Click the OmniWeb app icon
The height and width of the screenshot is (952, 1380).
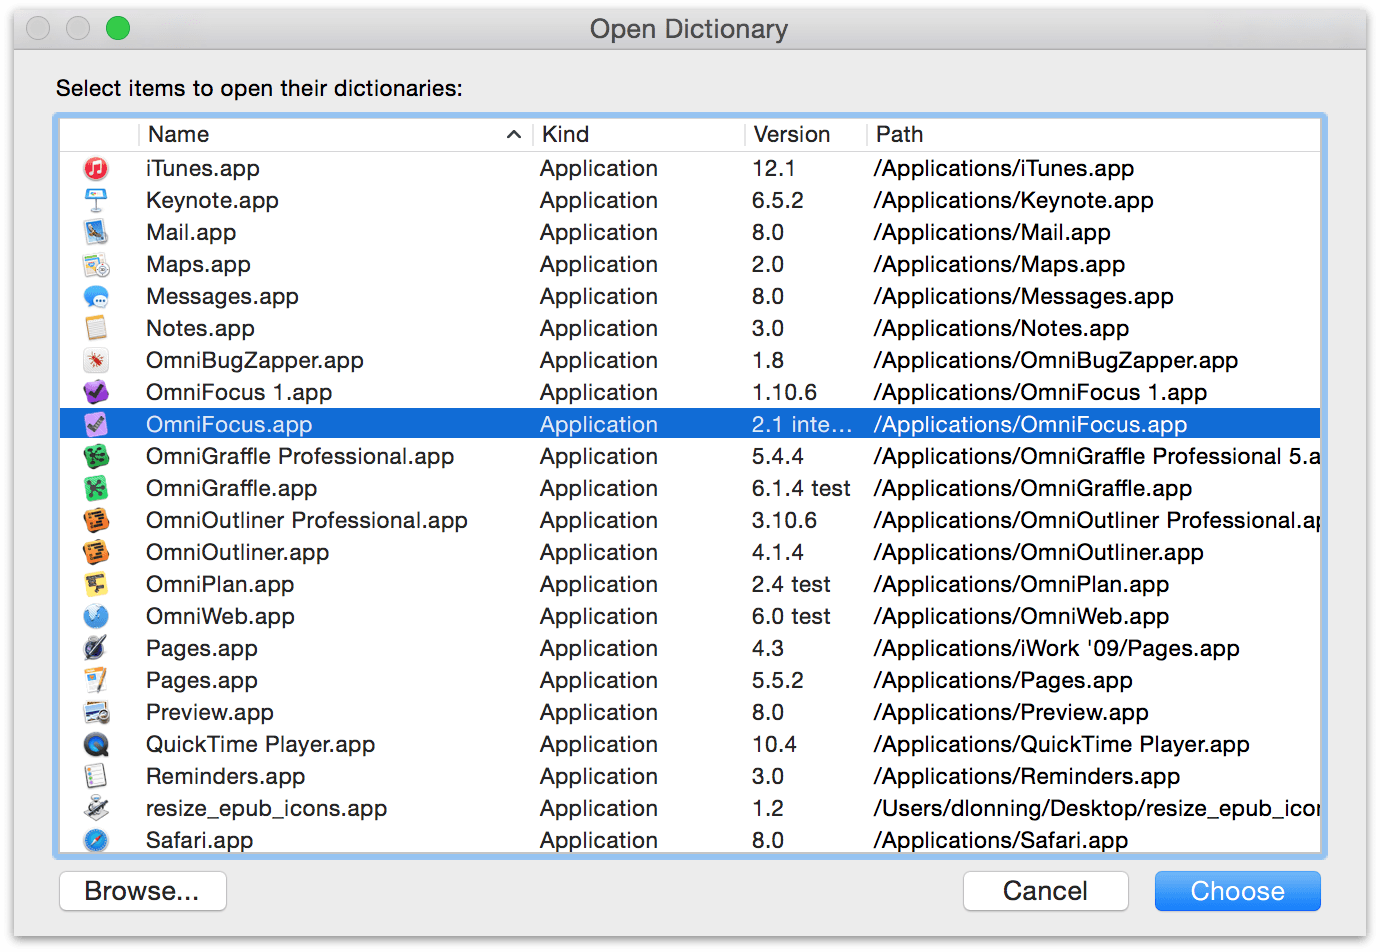click(x=96, y=616)
